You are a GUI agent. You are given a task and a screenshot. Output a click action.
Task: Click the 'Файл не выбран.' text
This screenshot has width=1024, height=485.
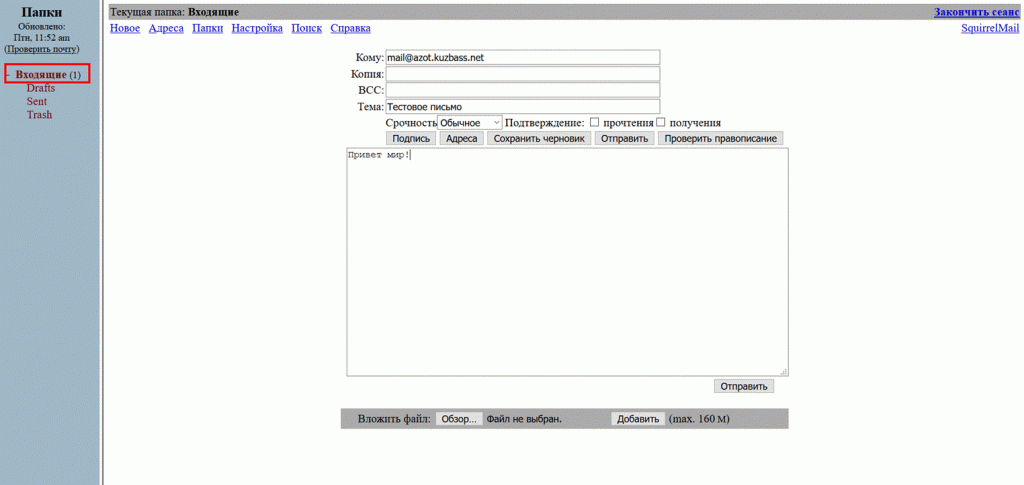(x=524, y=418)
